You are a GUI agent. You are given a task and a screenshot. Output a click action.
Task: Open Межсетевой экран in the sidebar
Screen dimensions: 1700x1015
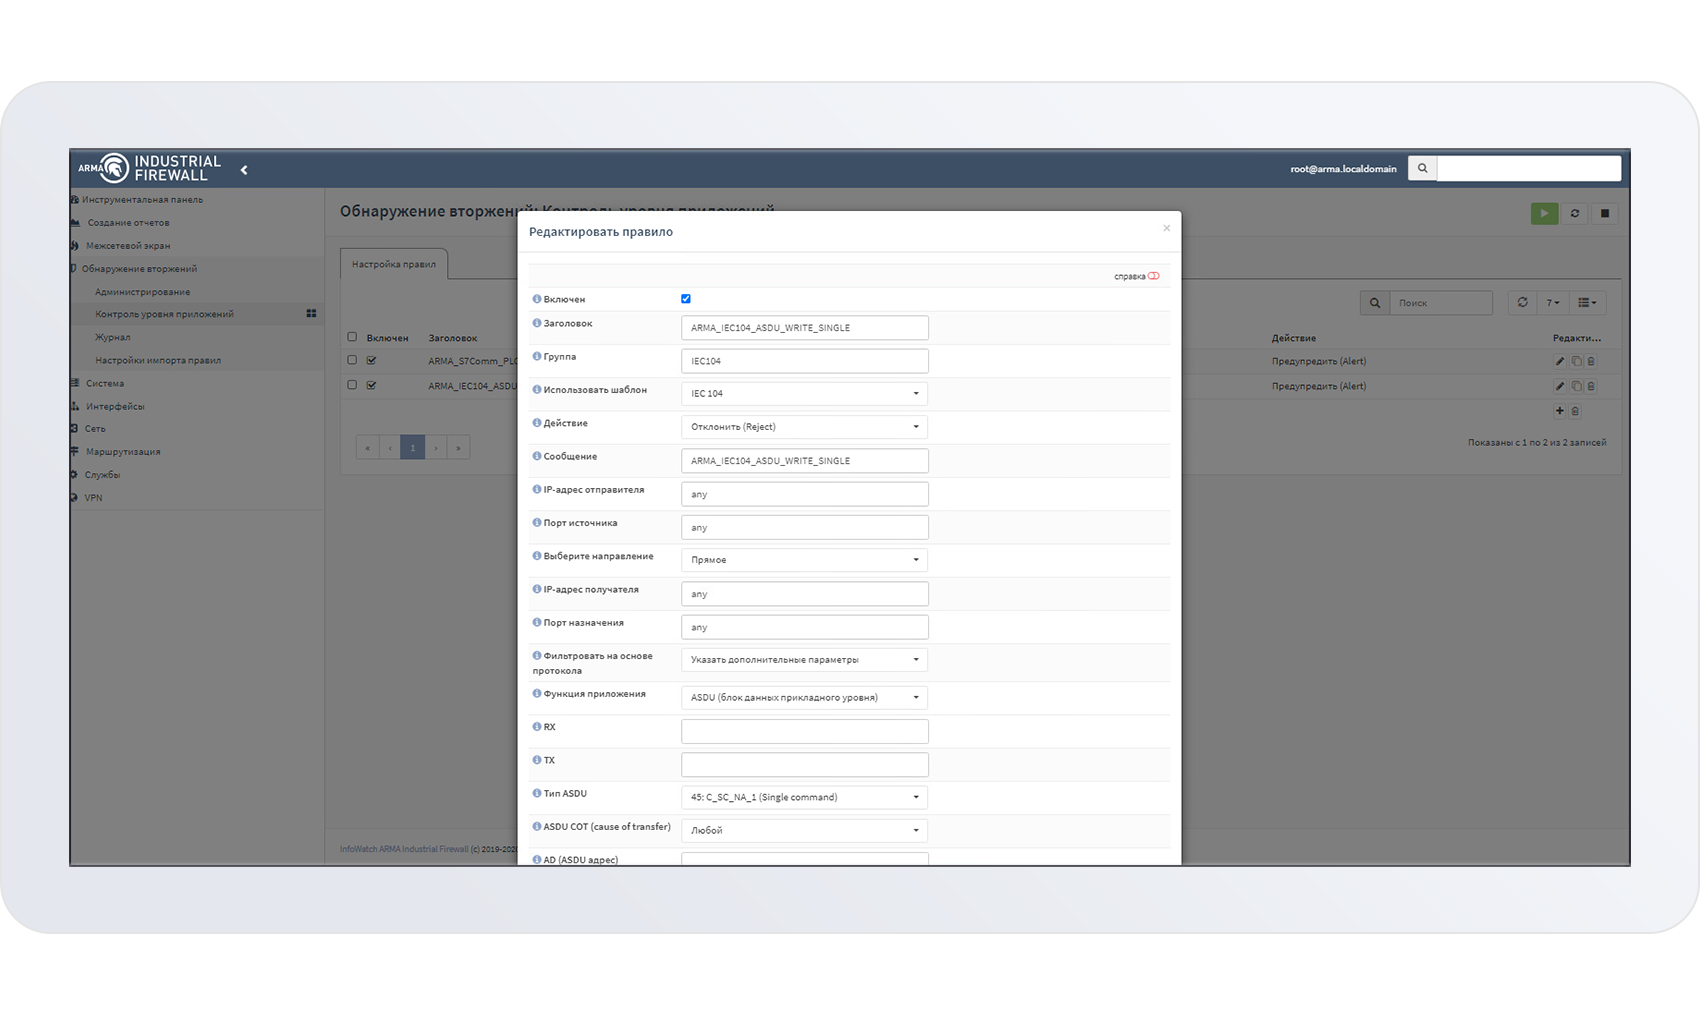point(128,246)
